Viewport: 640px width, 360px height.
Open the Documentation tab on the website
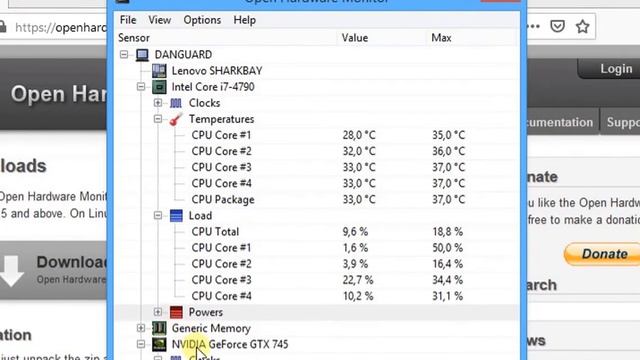[x=562, y=122]
